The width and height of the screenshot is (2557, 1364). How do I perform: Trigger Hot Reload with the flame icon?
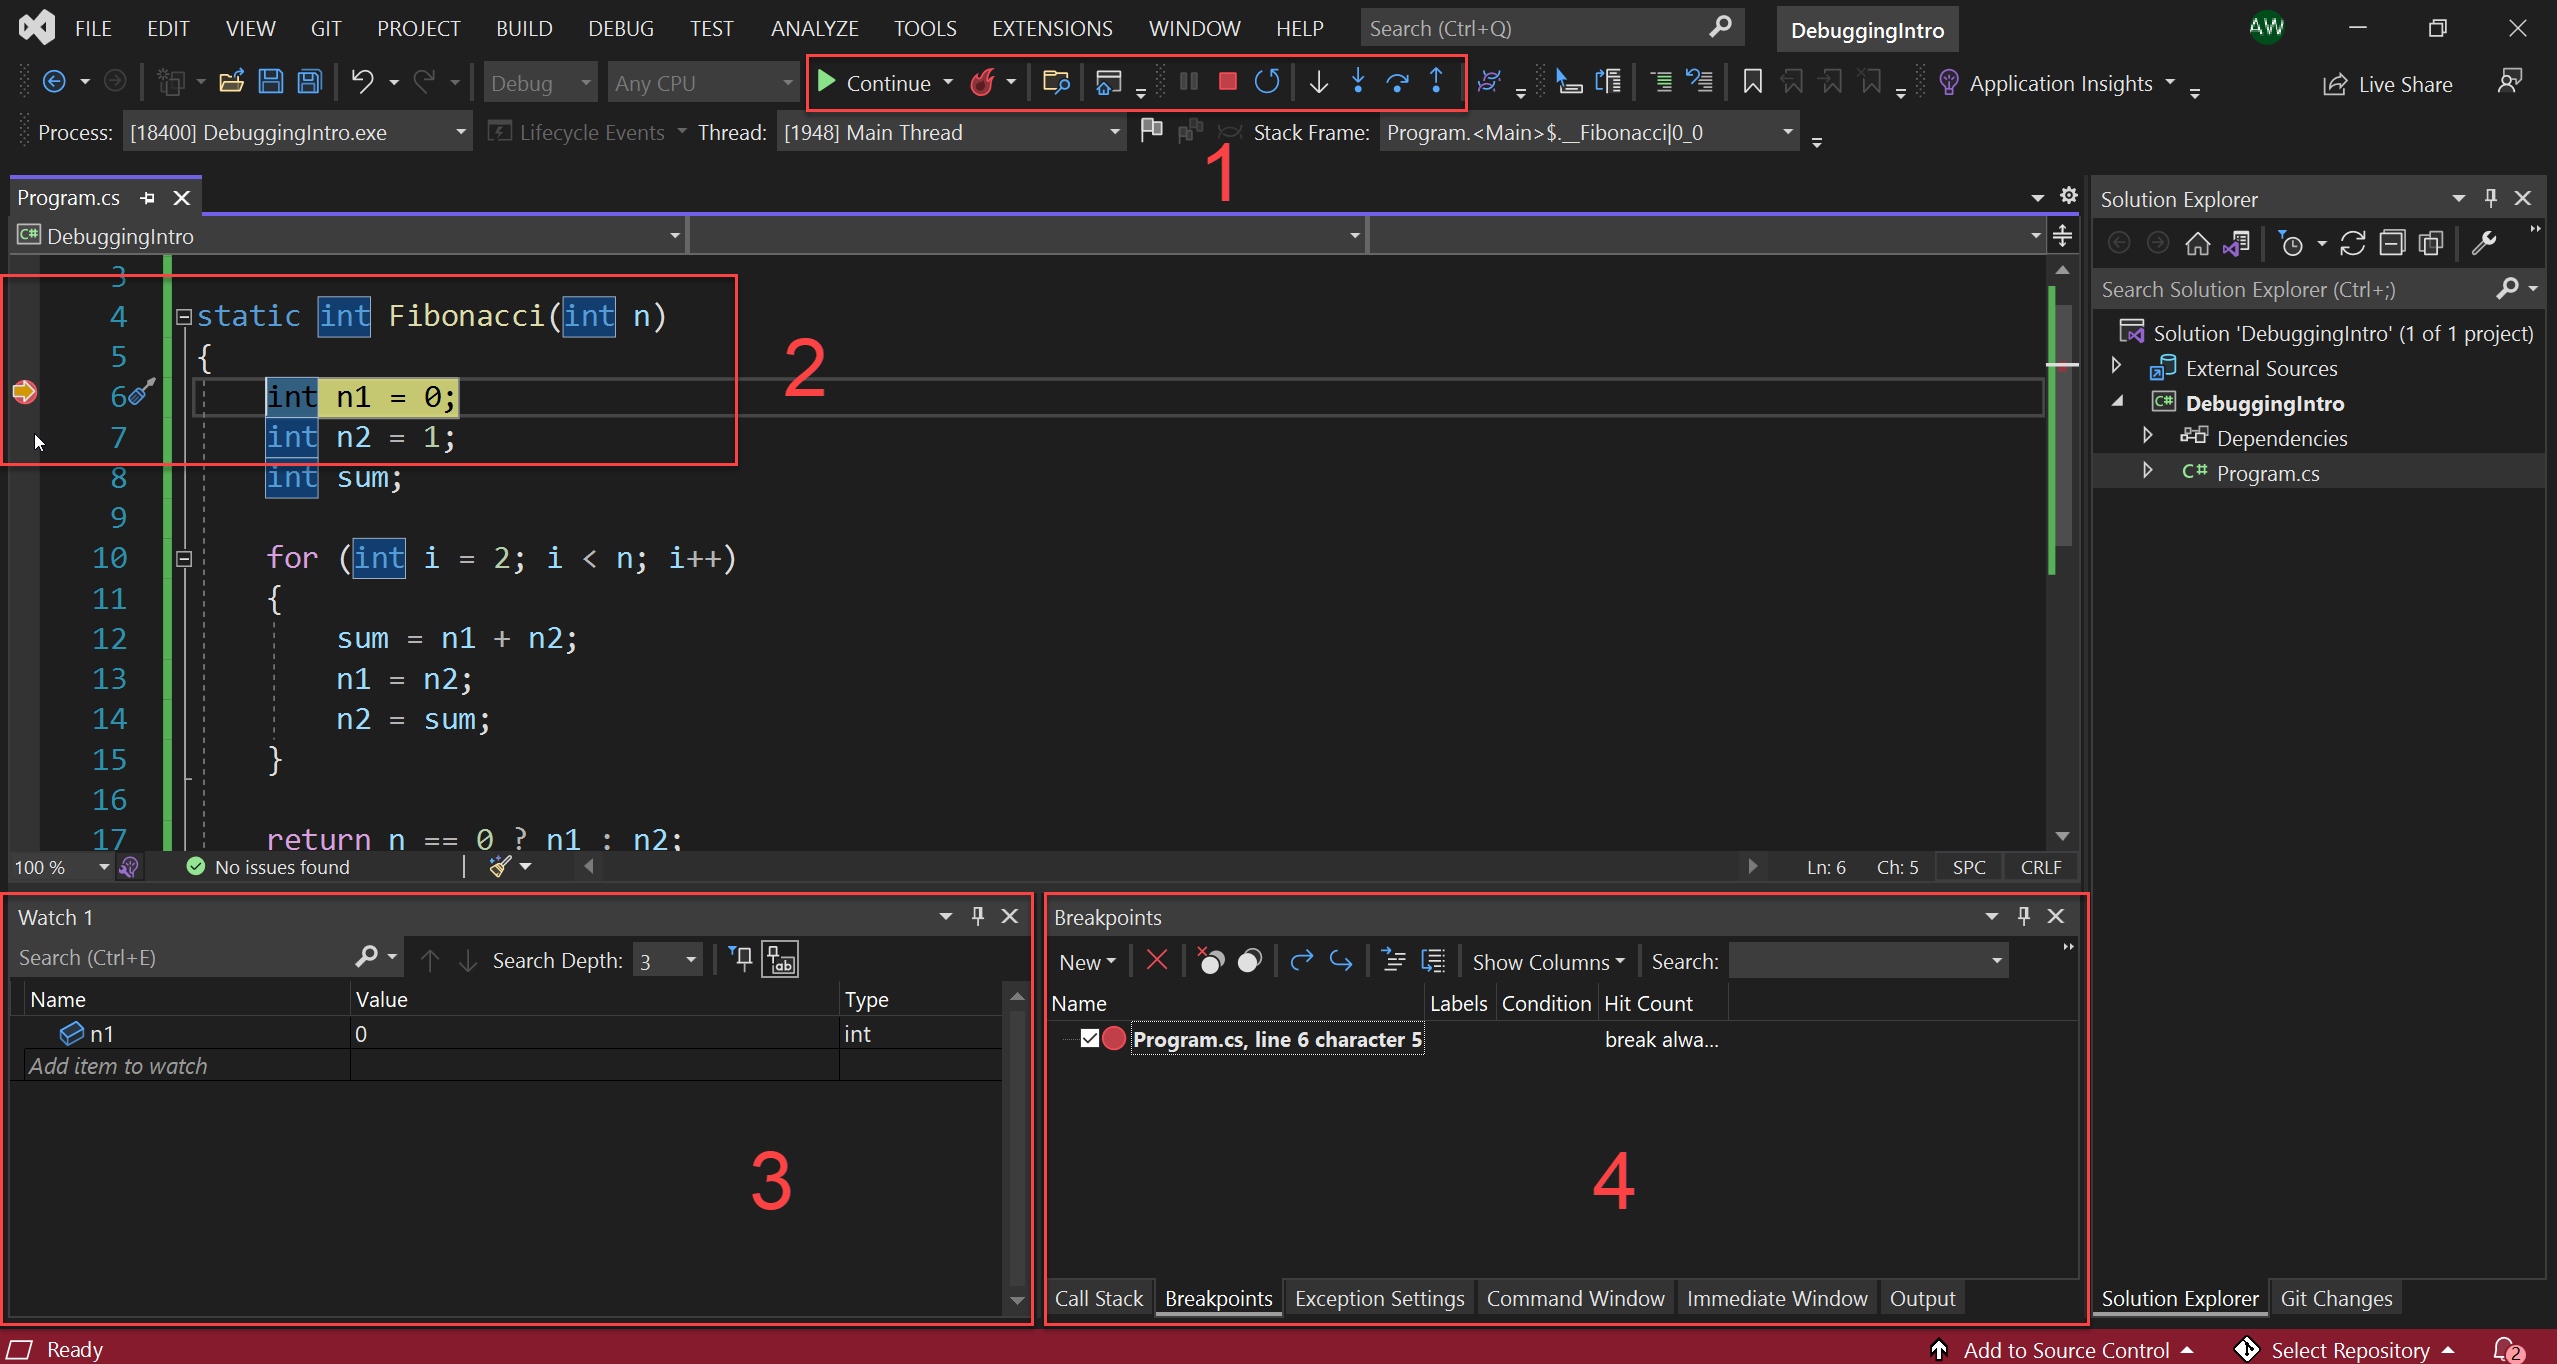pyautogui.click(x=984, y=82)
